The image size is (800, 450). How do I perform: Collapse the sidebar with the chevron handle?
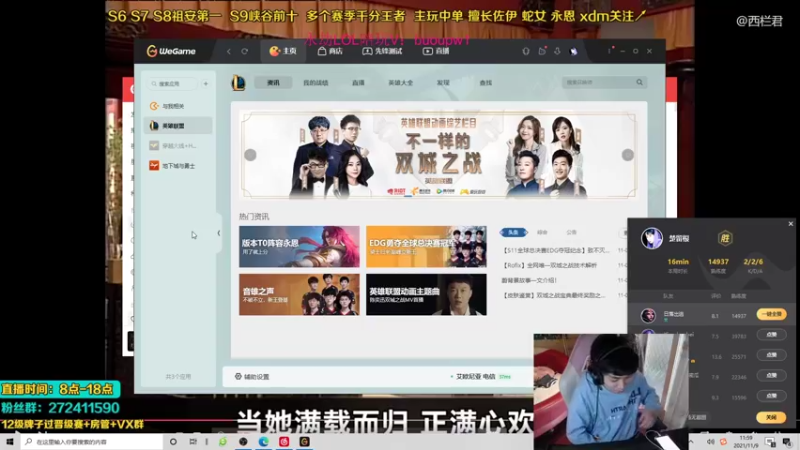pyautogui.click(x=219, y=233)
